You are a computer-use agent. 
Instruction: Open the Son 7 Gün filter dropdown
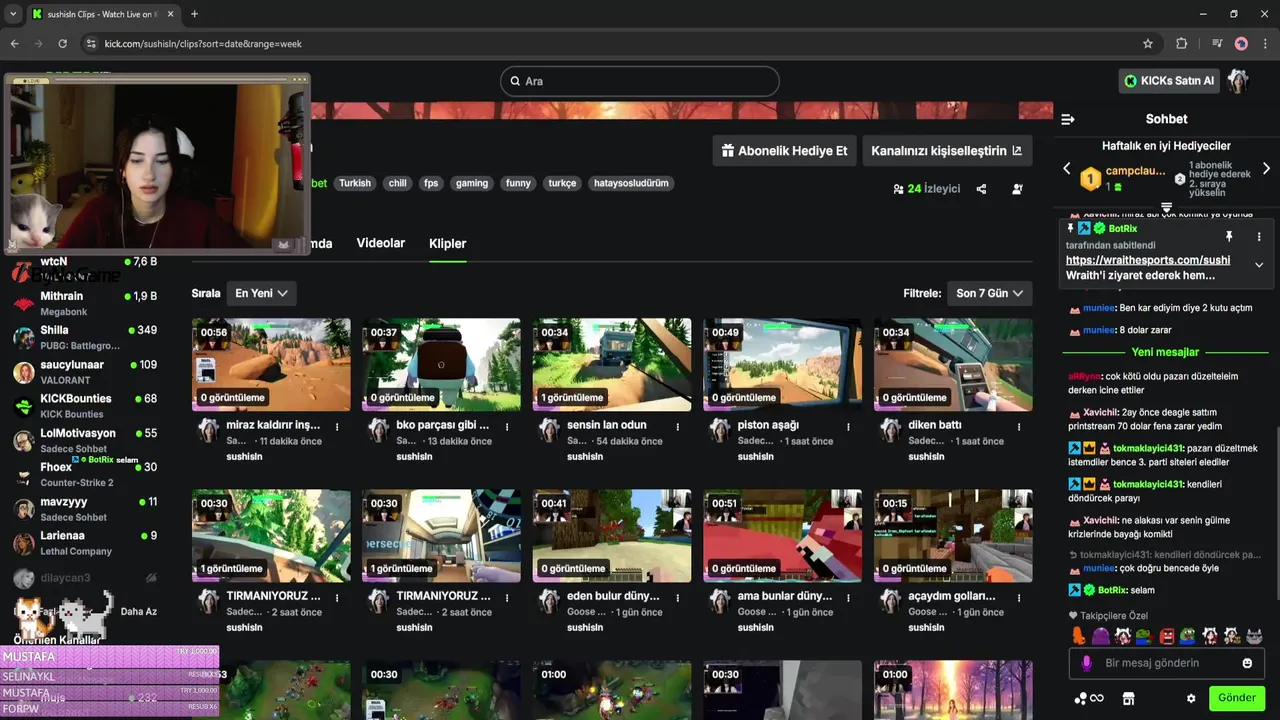point(990,293)
